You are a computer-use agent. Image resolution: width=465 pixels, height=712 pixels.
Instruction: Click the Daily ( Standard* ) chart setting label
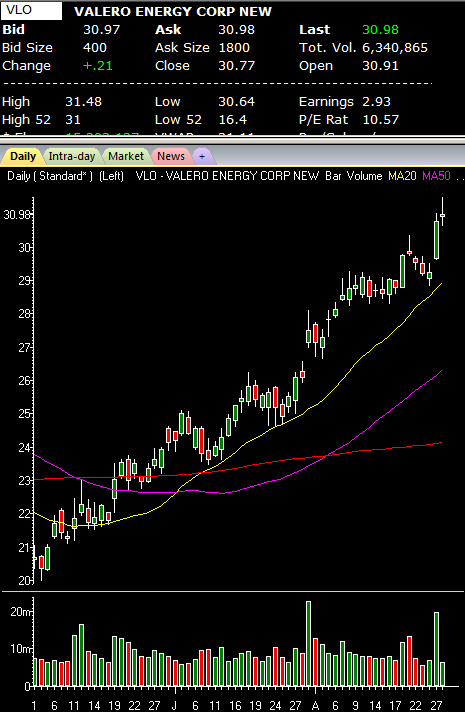pos(49,176)
